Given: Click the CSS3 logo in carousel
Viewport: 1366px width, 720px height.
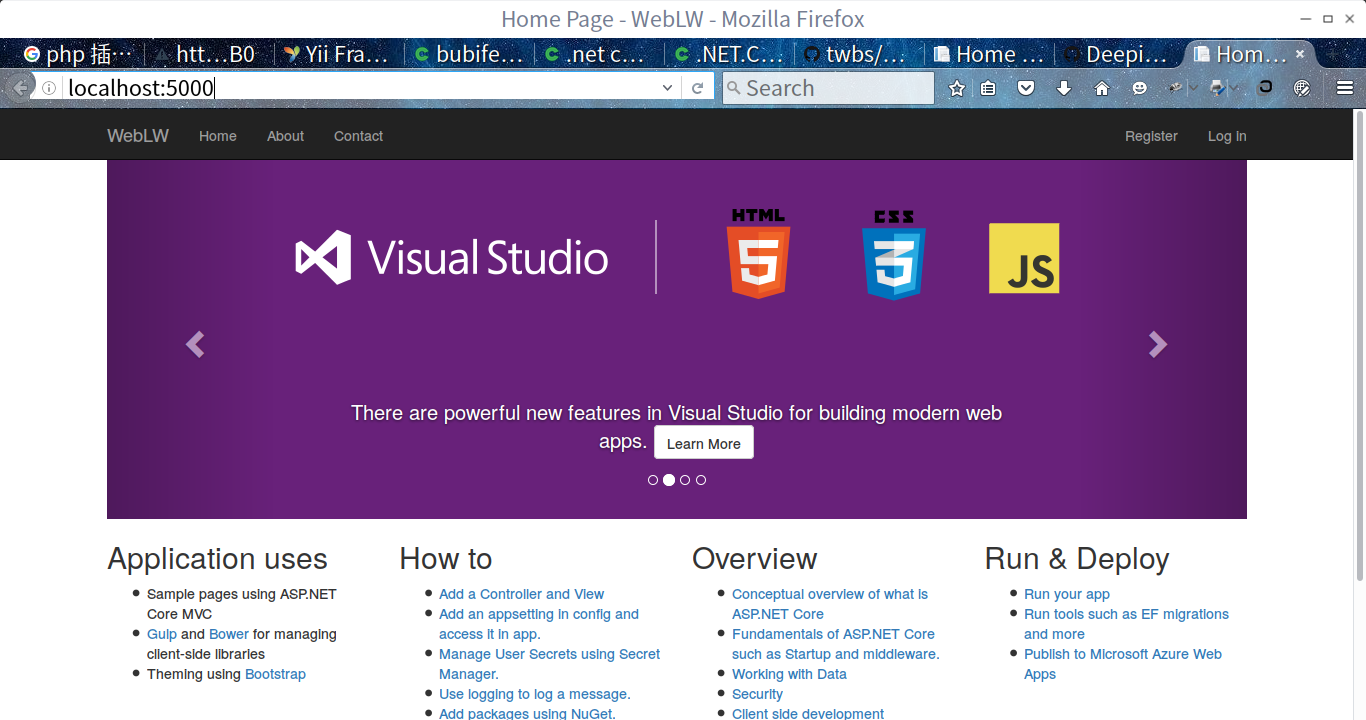Looking at the screenshot, I should pos(894,254).
